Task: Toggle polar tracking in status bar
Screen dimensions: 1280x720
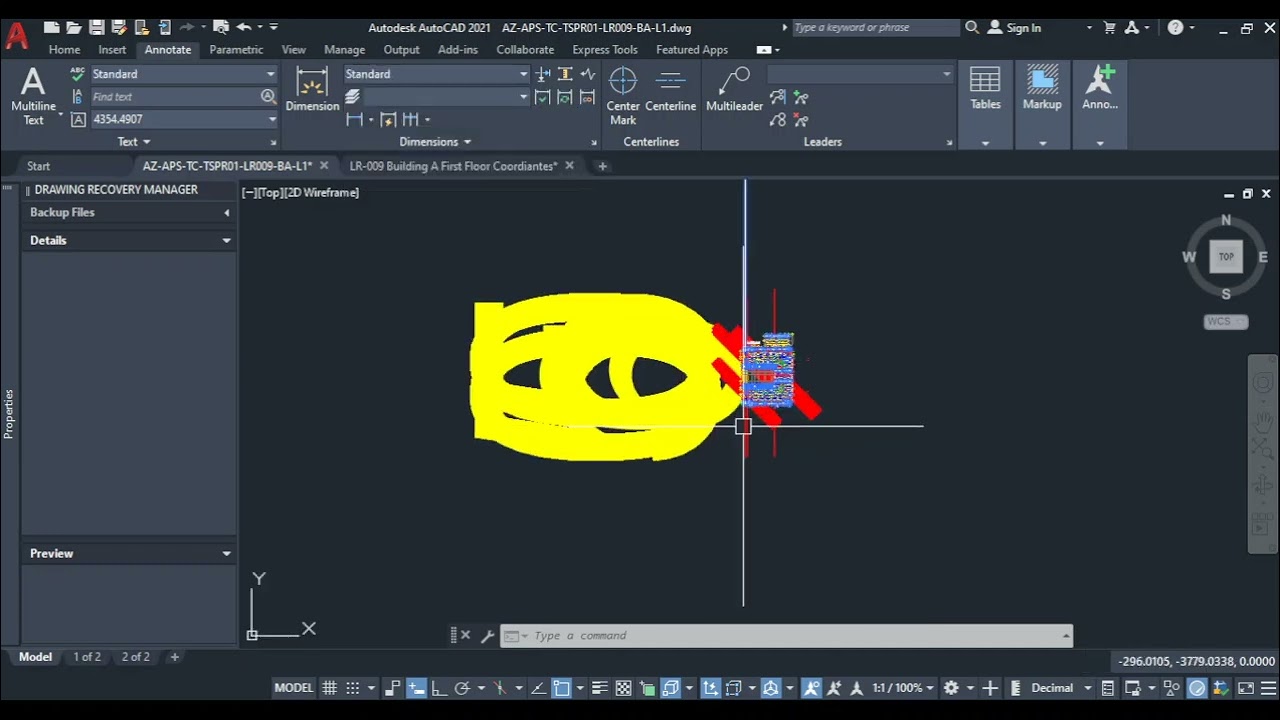Action: (462, 688)
